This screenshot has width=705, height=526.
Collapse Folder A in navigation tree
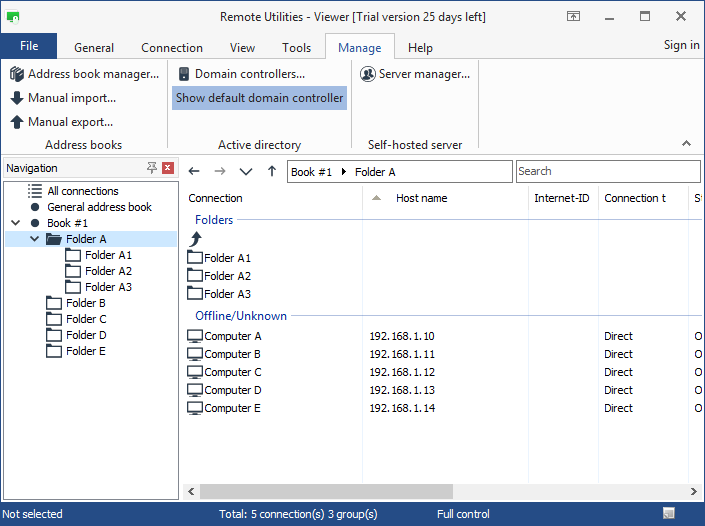35,239
